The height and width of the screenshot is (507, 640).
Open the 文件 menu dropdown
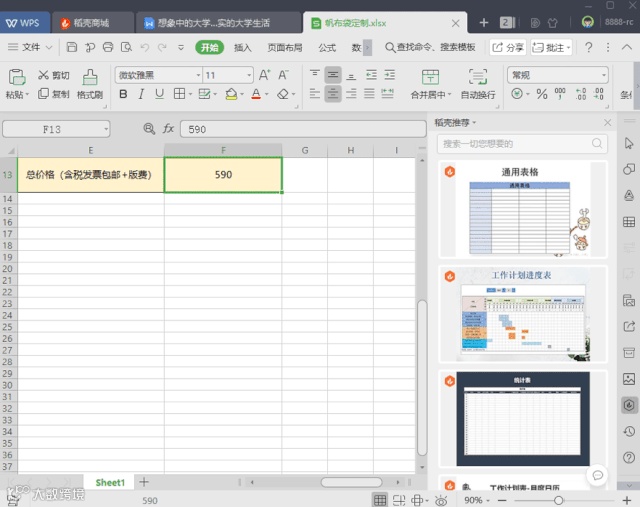point(31,47)
